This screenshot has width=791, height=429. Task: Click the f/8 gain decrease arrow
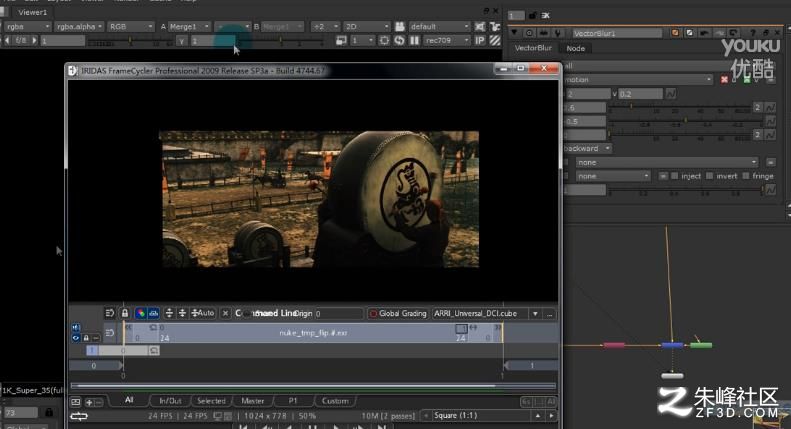point(7,40)
